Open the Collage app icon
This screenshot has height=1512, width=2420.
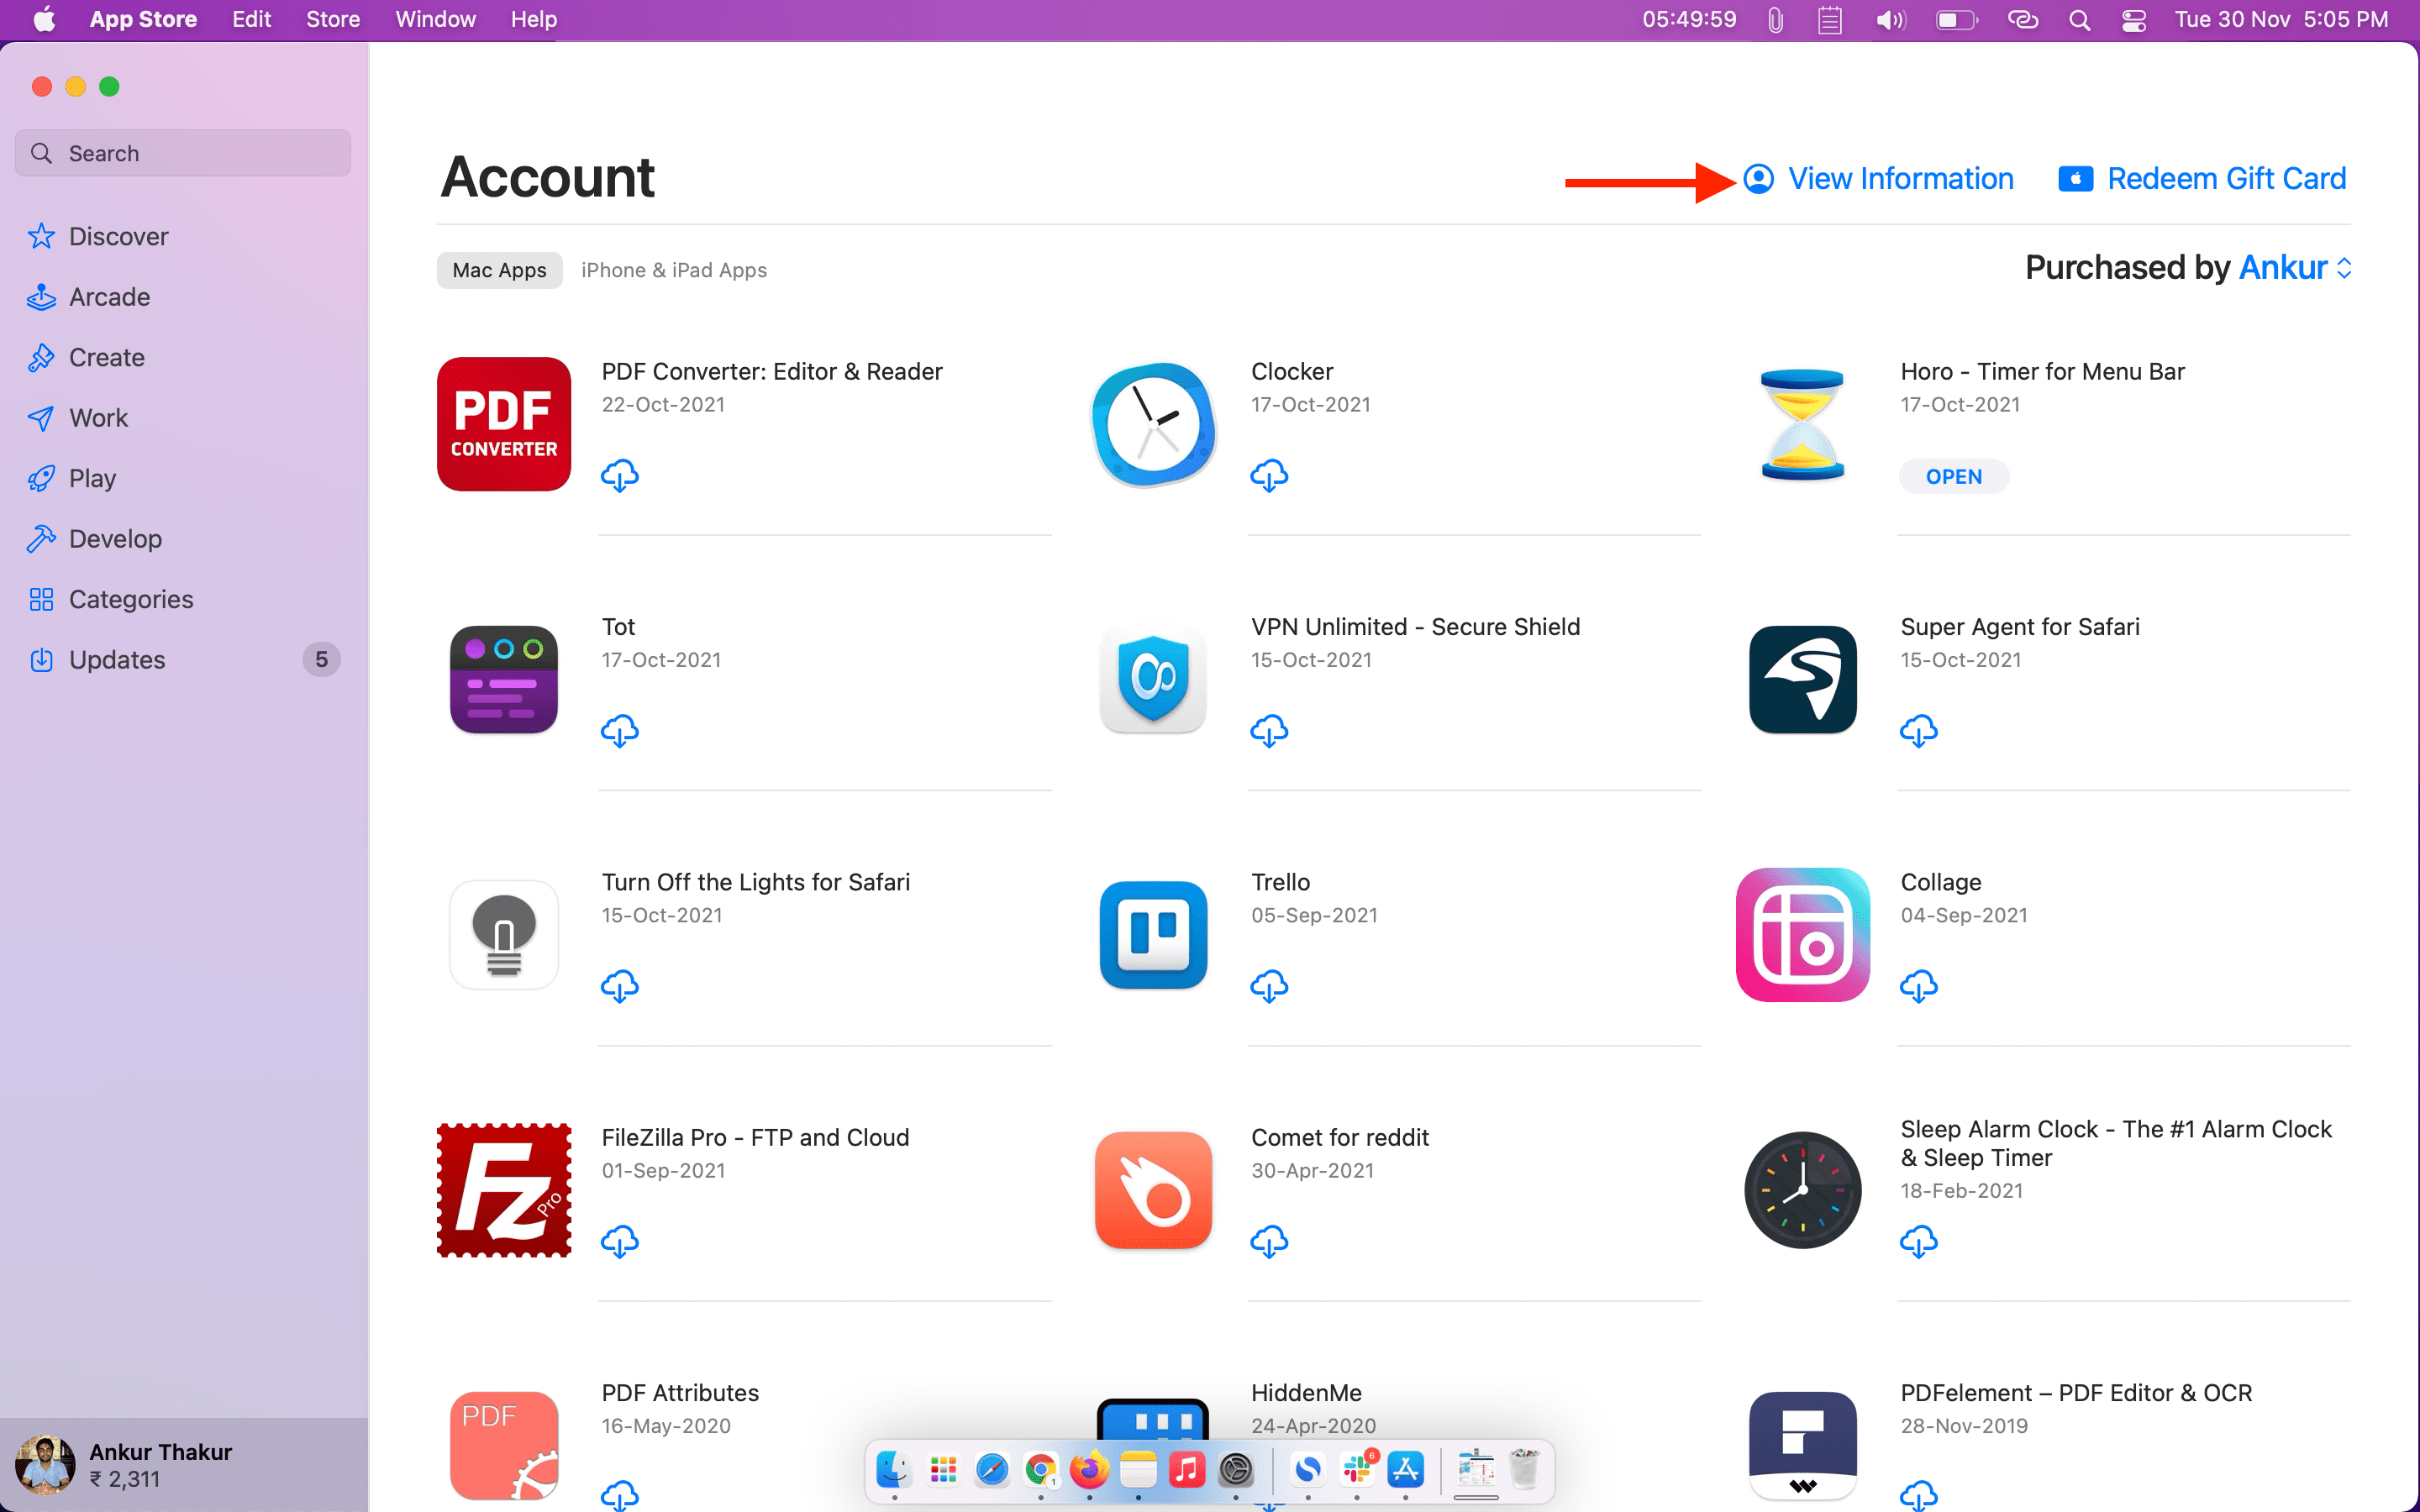point(1802,935)
